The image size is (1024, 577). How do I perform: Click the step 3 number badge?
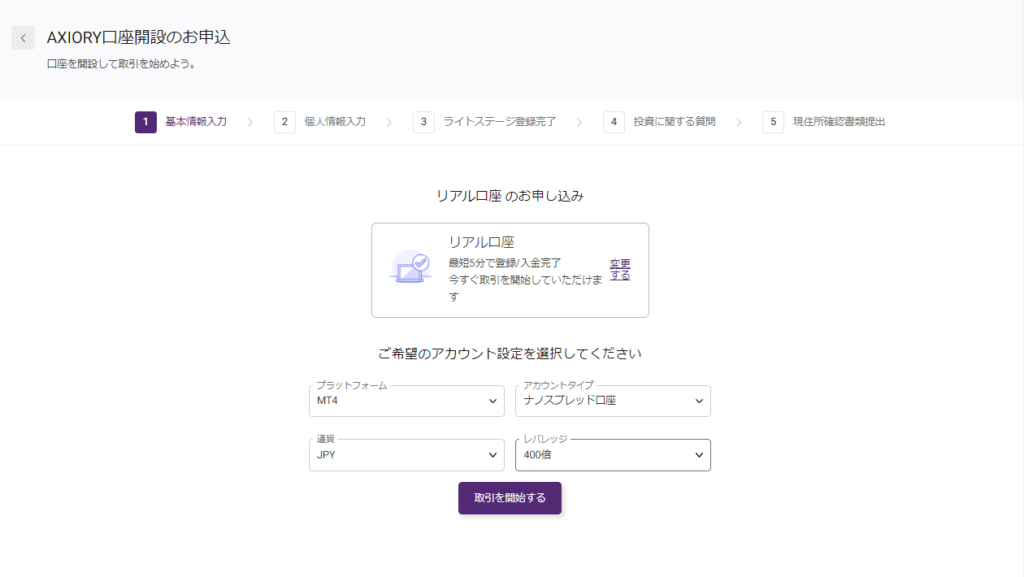pyautogui.click(x=424, y=122)
